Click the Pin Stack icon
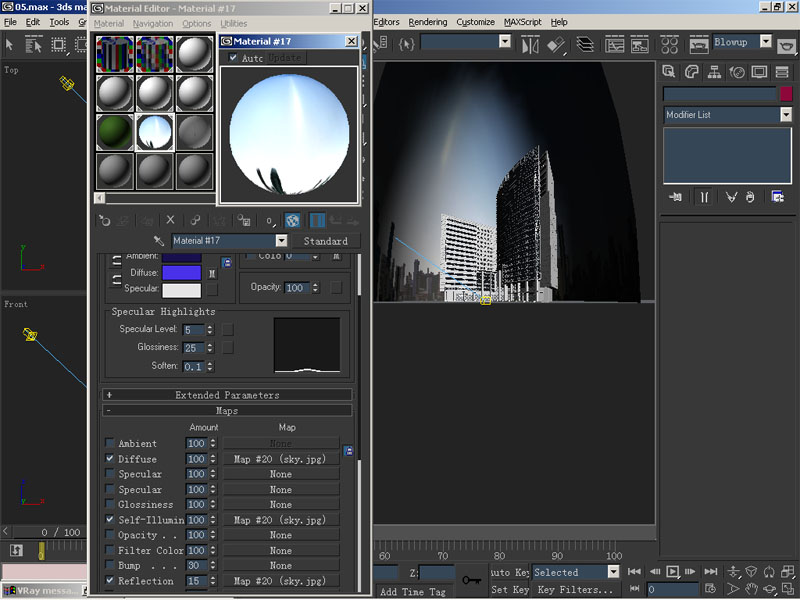Screen dimensions: 800x600 pyautogui.click(x=675, y=197)
